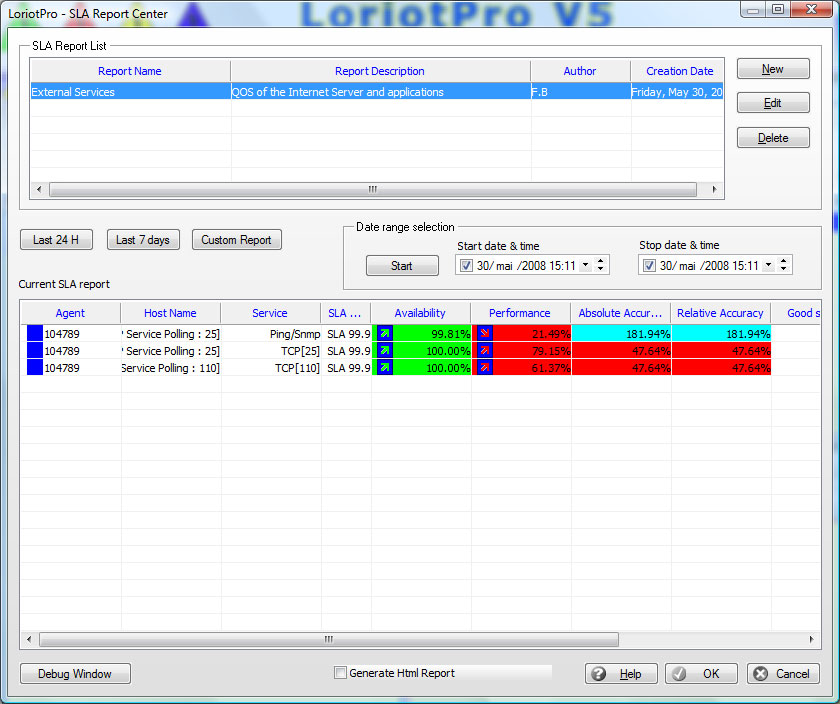Click the red performance indicator icon for TCP[25]
This screenshot has width=840, height=704.
(483, 350)
